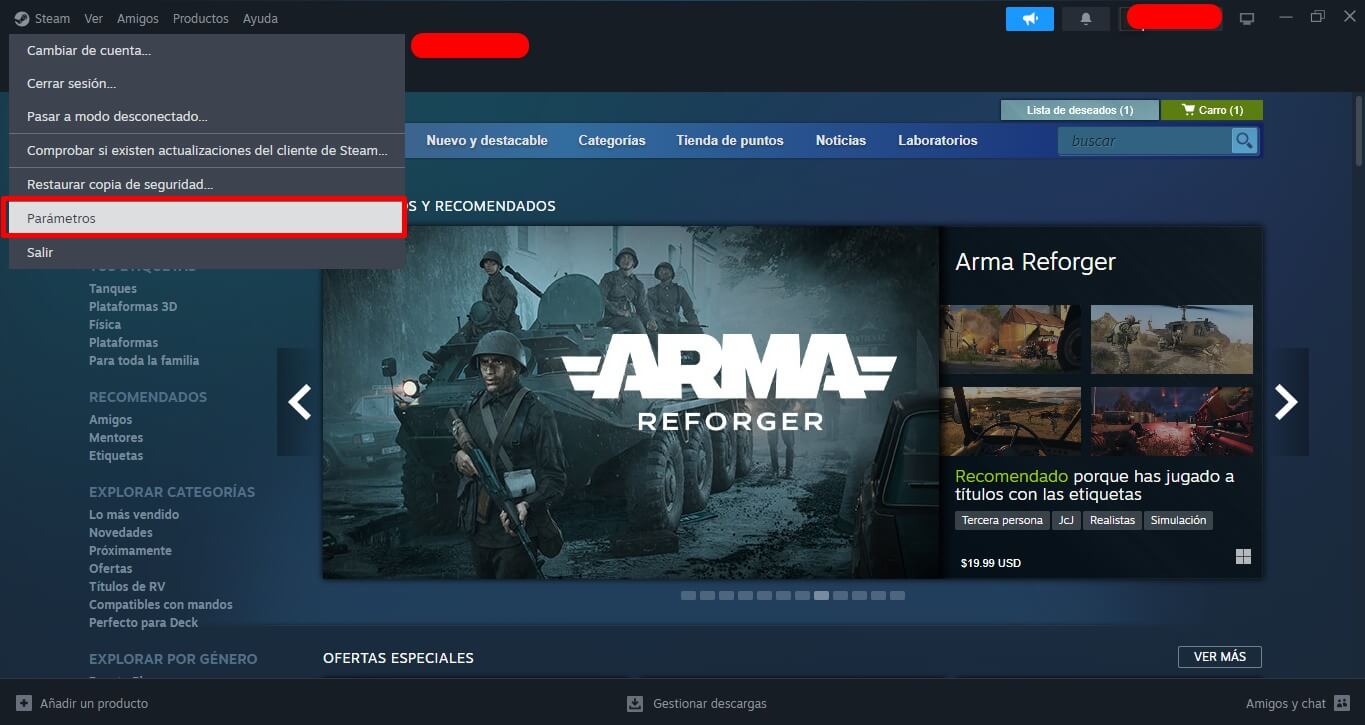View the helicopter screenshot thumbnail
Image resolution: width=1365 pixels, height=725 pixels.
coord(1172,339)
